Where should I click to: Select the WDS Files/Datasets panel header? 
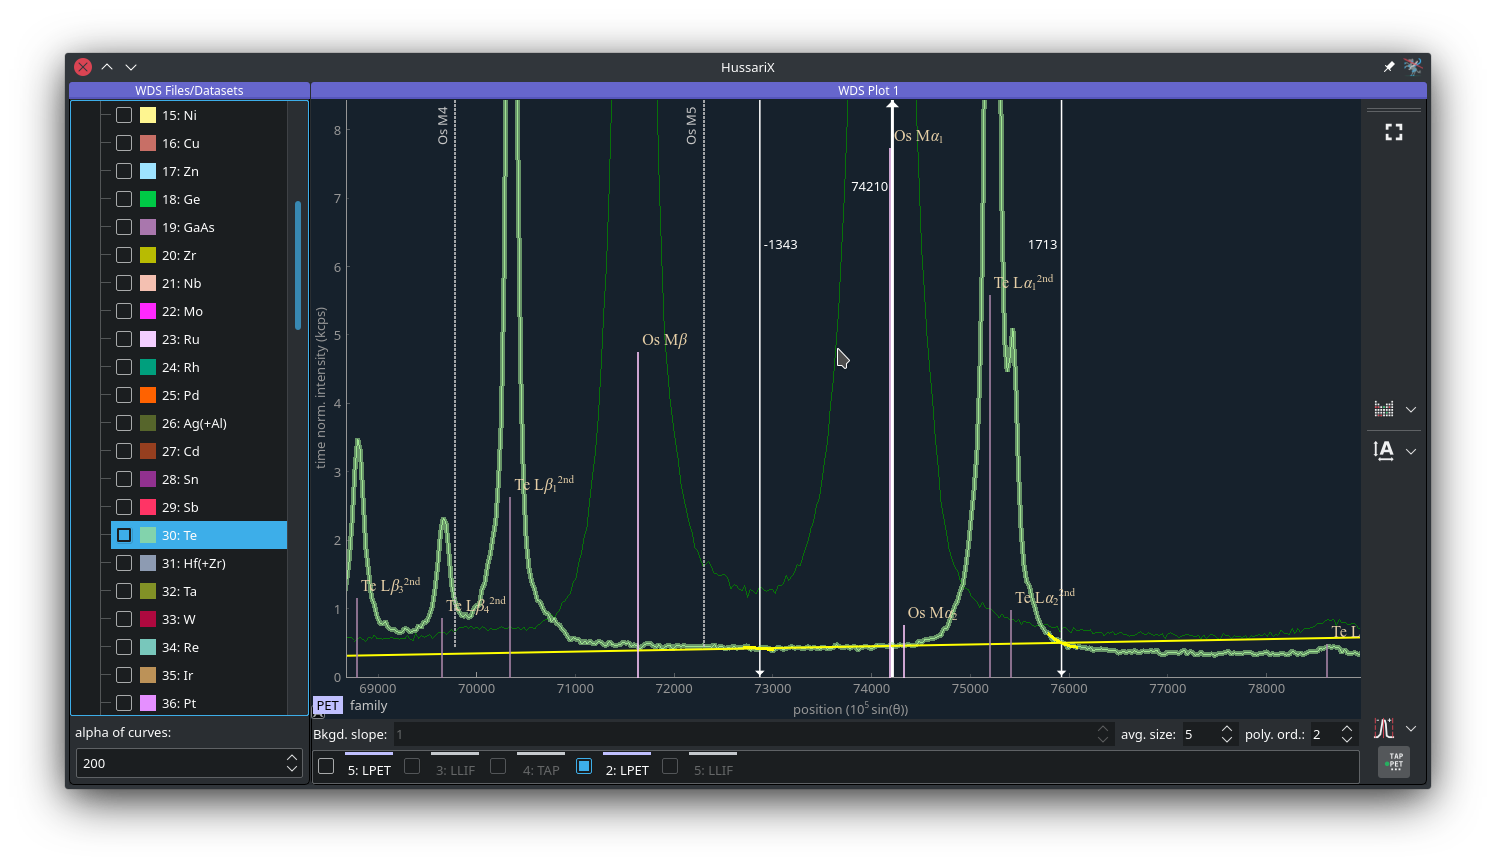[x=189, y=90]
